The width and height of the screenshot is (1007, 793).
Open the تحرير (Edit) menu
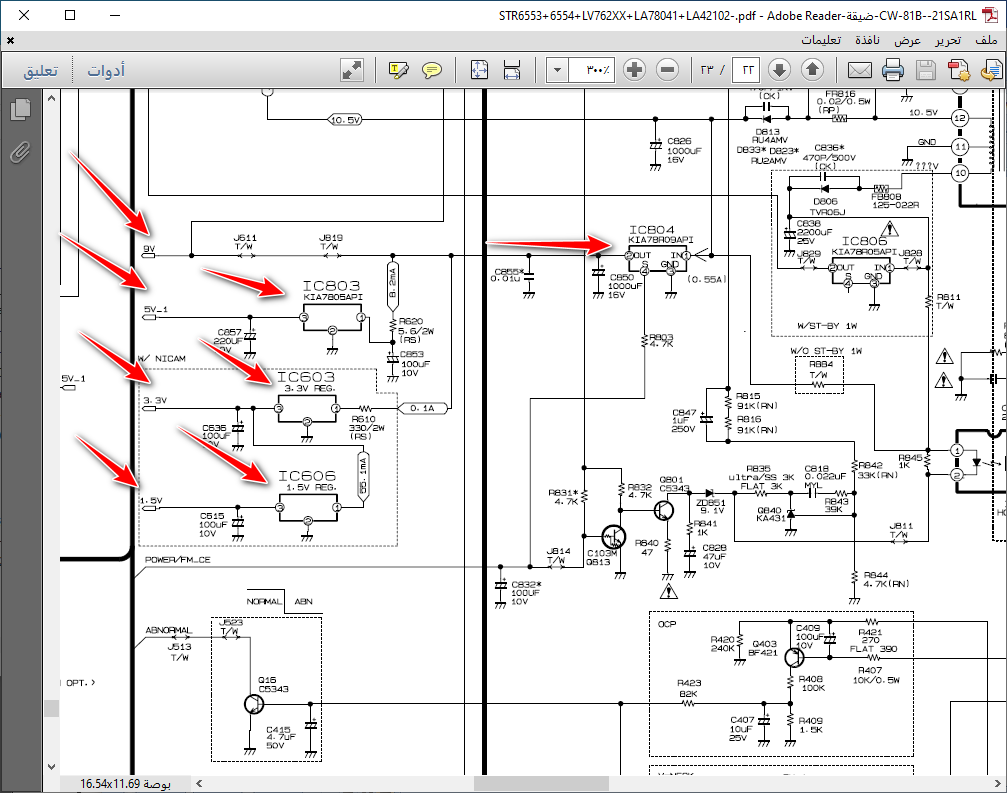pos(948,40)
